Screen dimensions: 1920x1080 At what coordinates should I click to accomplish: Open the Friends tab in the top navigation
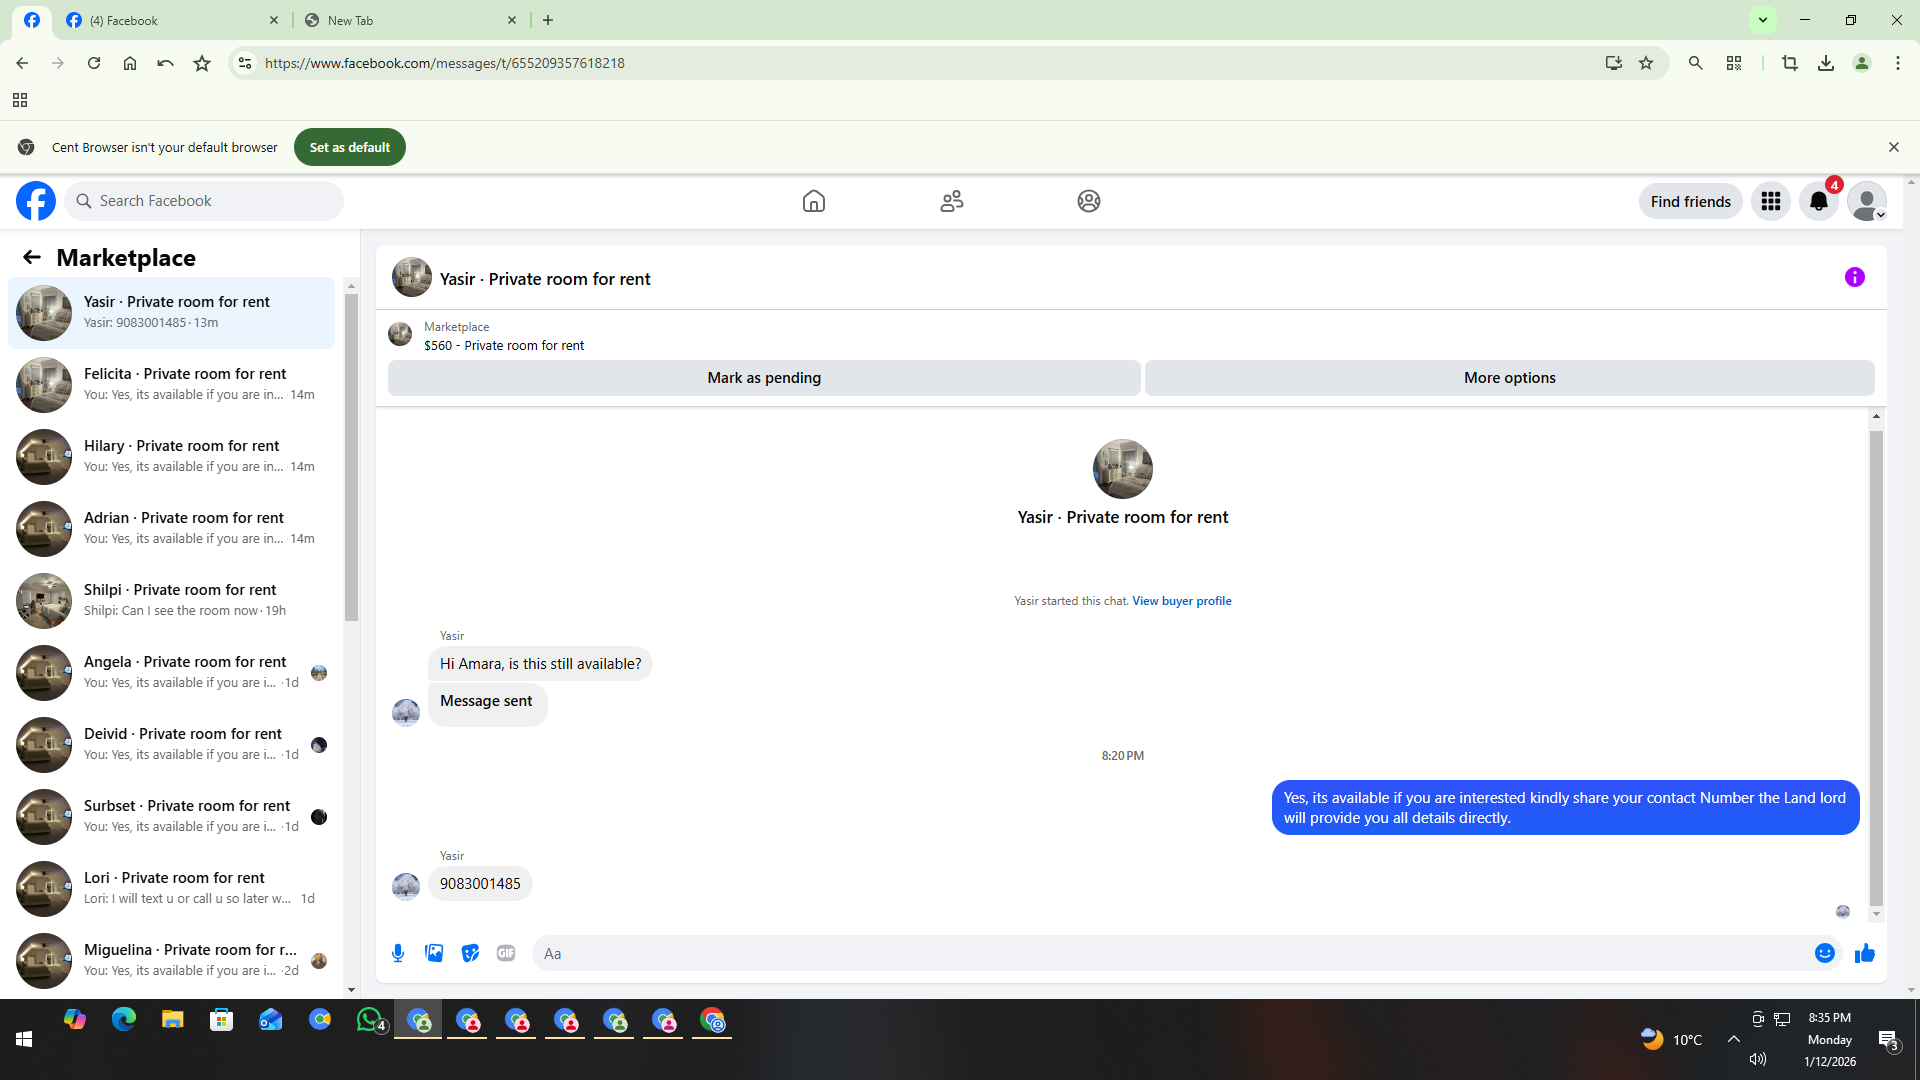[951, 201]
